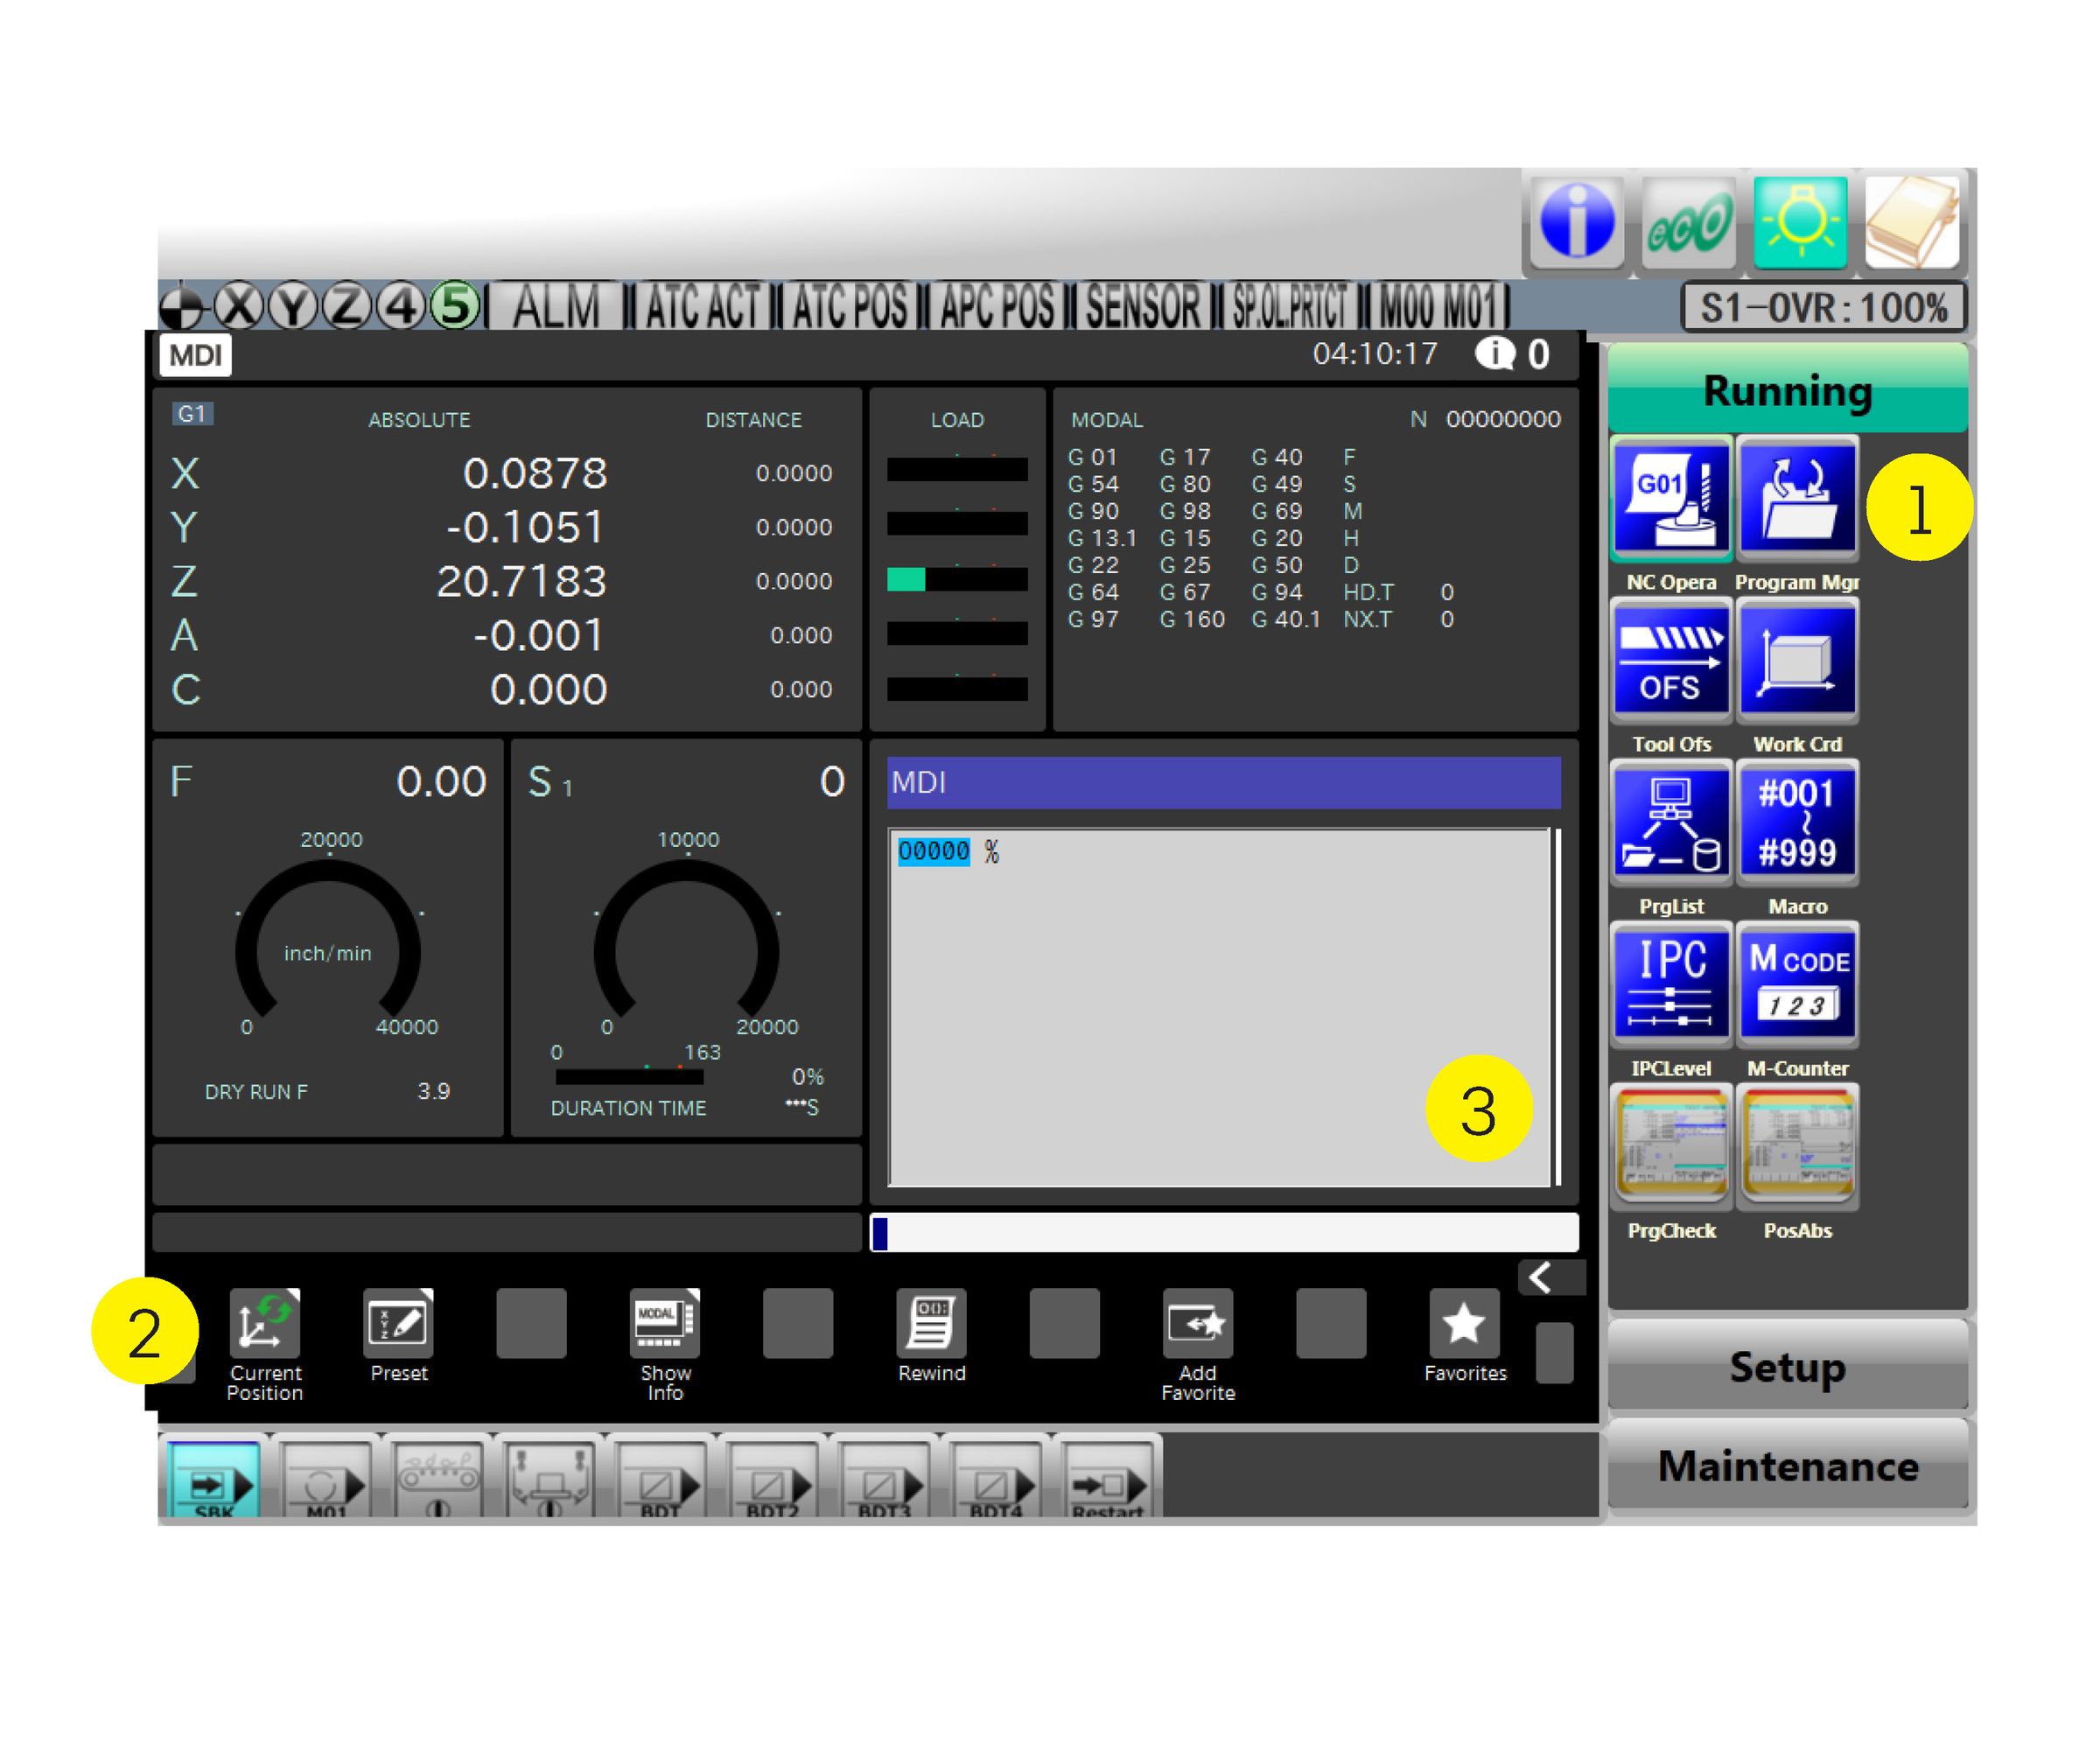Switch to the ALM status tab
The width and height of the screenshot is (2100, 1750).
point(556,306)
